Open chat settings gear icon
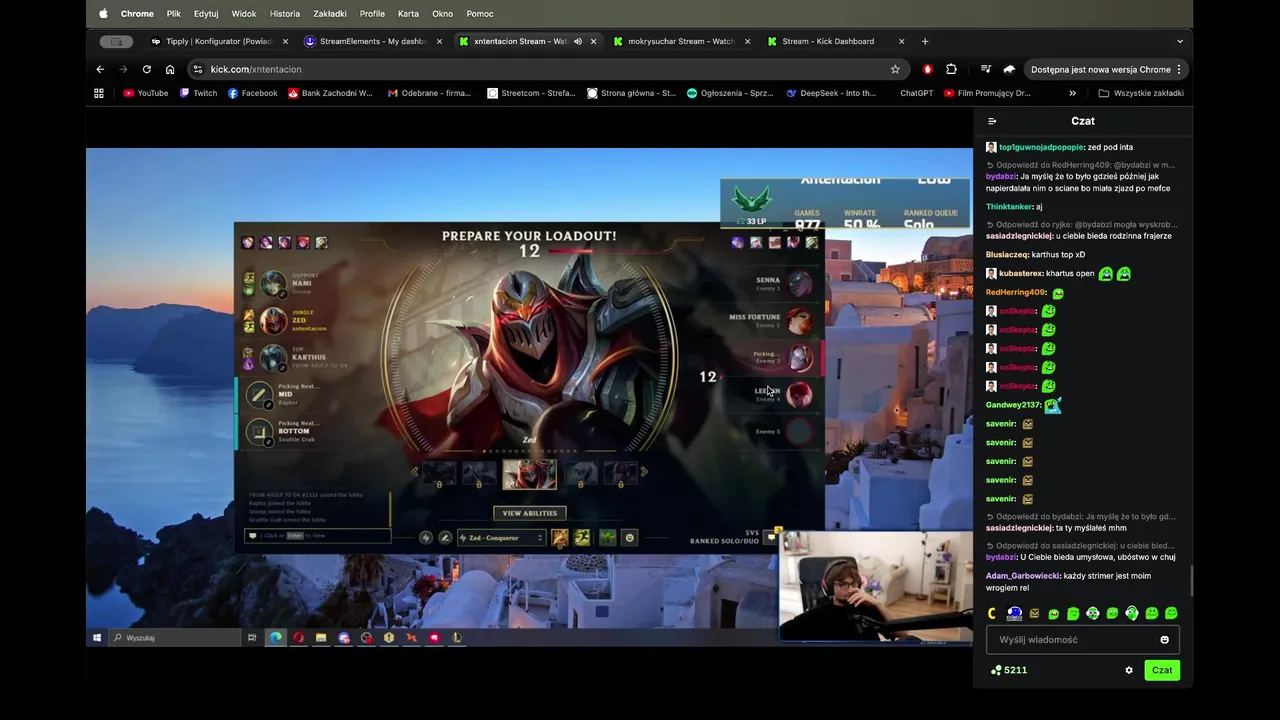The image size is (1280, 720). coord(1129,670)
